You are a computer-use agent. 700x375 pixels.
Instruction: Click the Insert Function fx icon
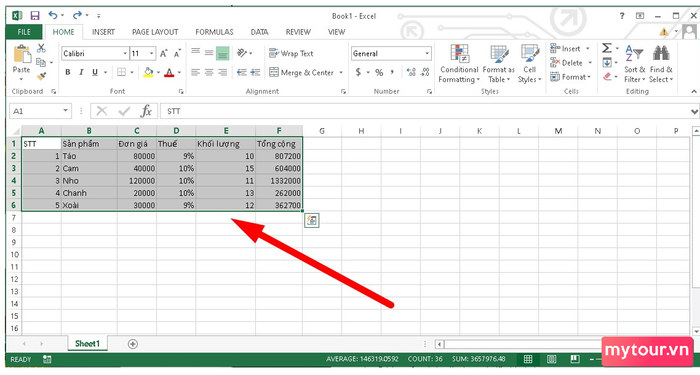pyautogui.click(x=146, y=111)
